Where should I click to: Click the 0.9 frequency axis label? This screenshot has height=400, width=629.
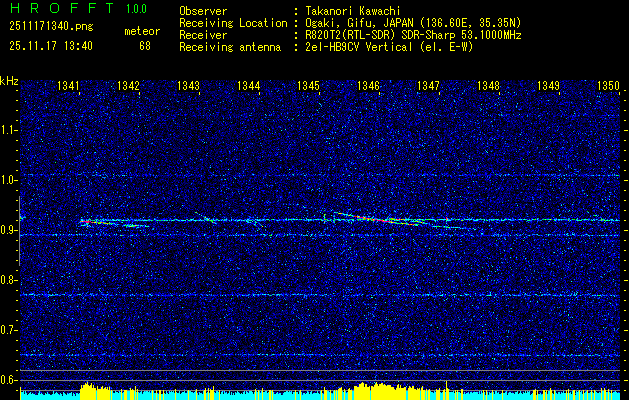[9, 230]
